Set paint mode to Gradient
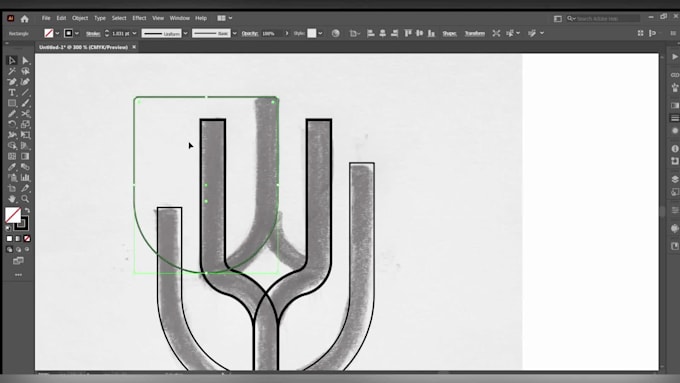 click(18, 239)
